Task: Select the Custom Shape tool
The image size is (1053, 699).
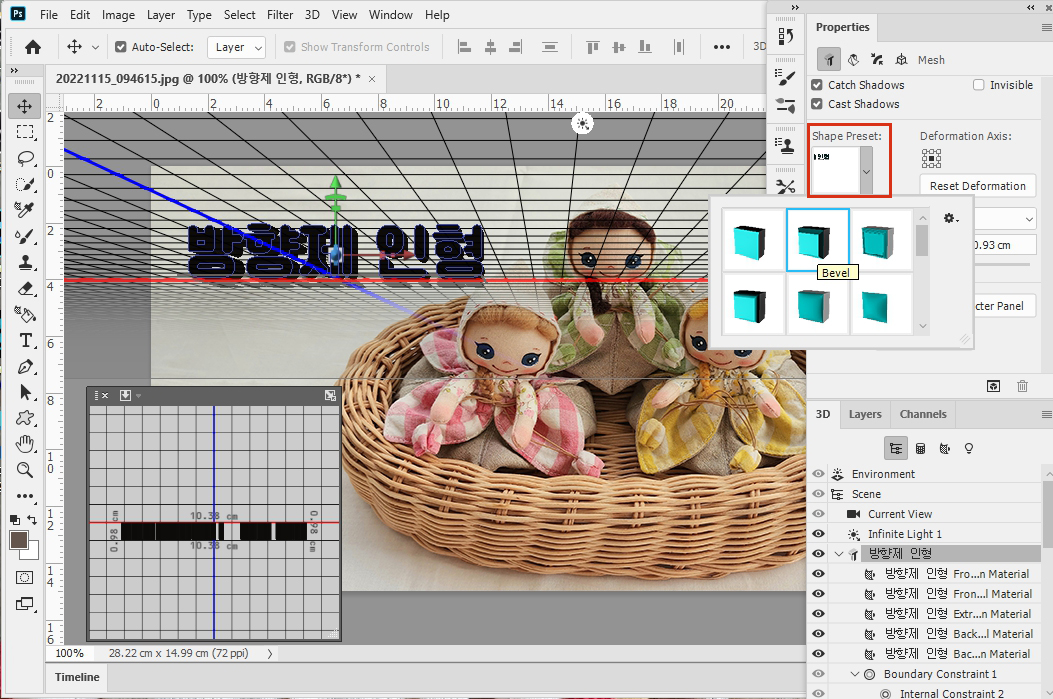Action: tap(25, 418)
